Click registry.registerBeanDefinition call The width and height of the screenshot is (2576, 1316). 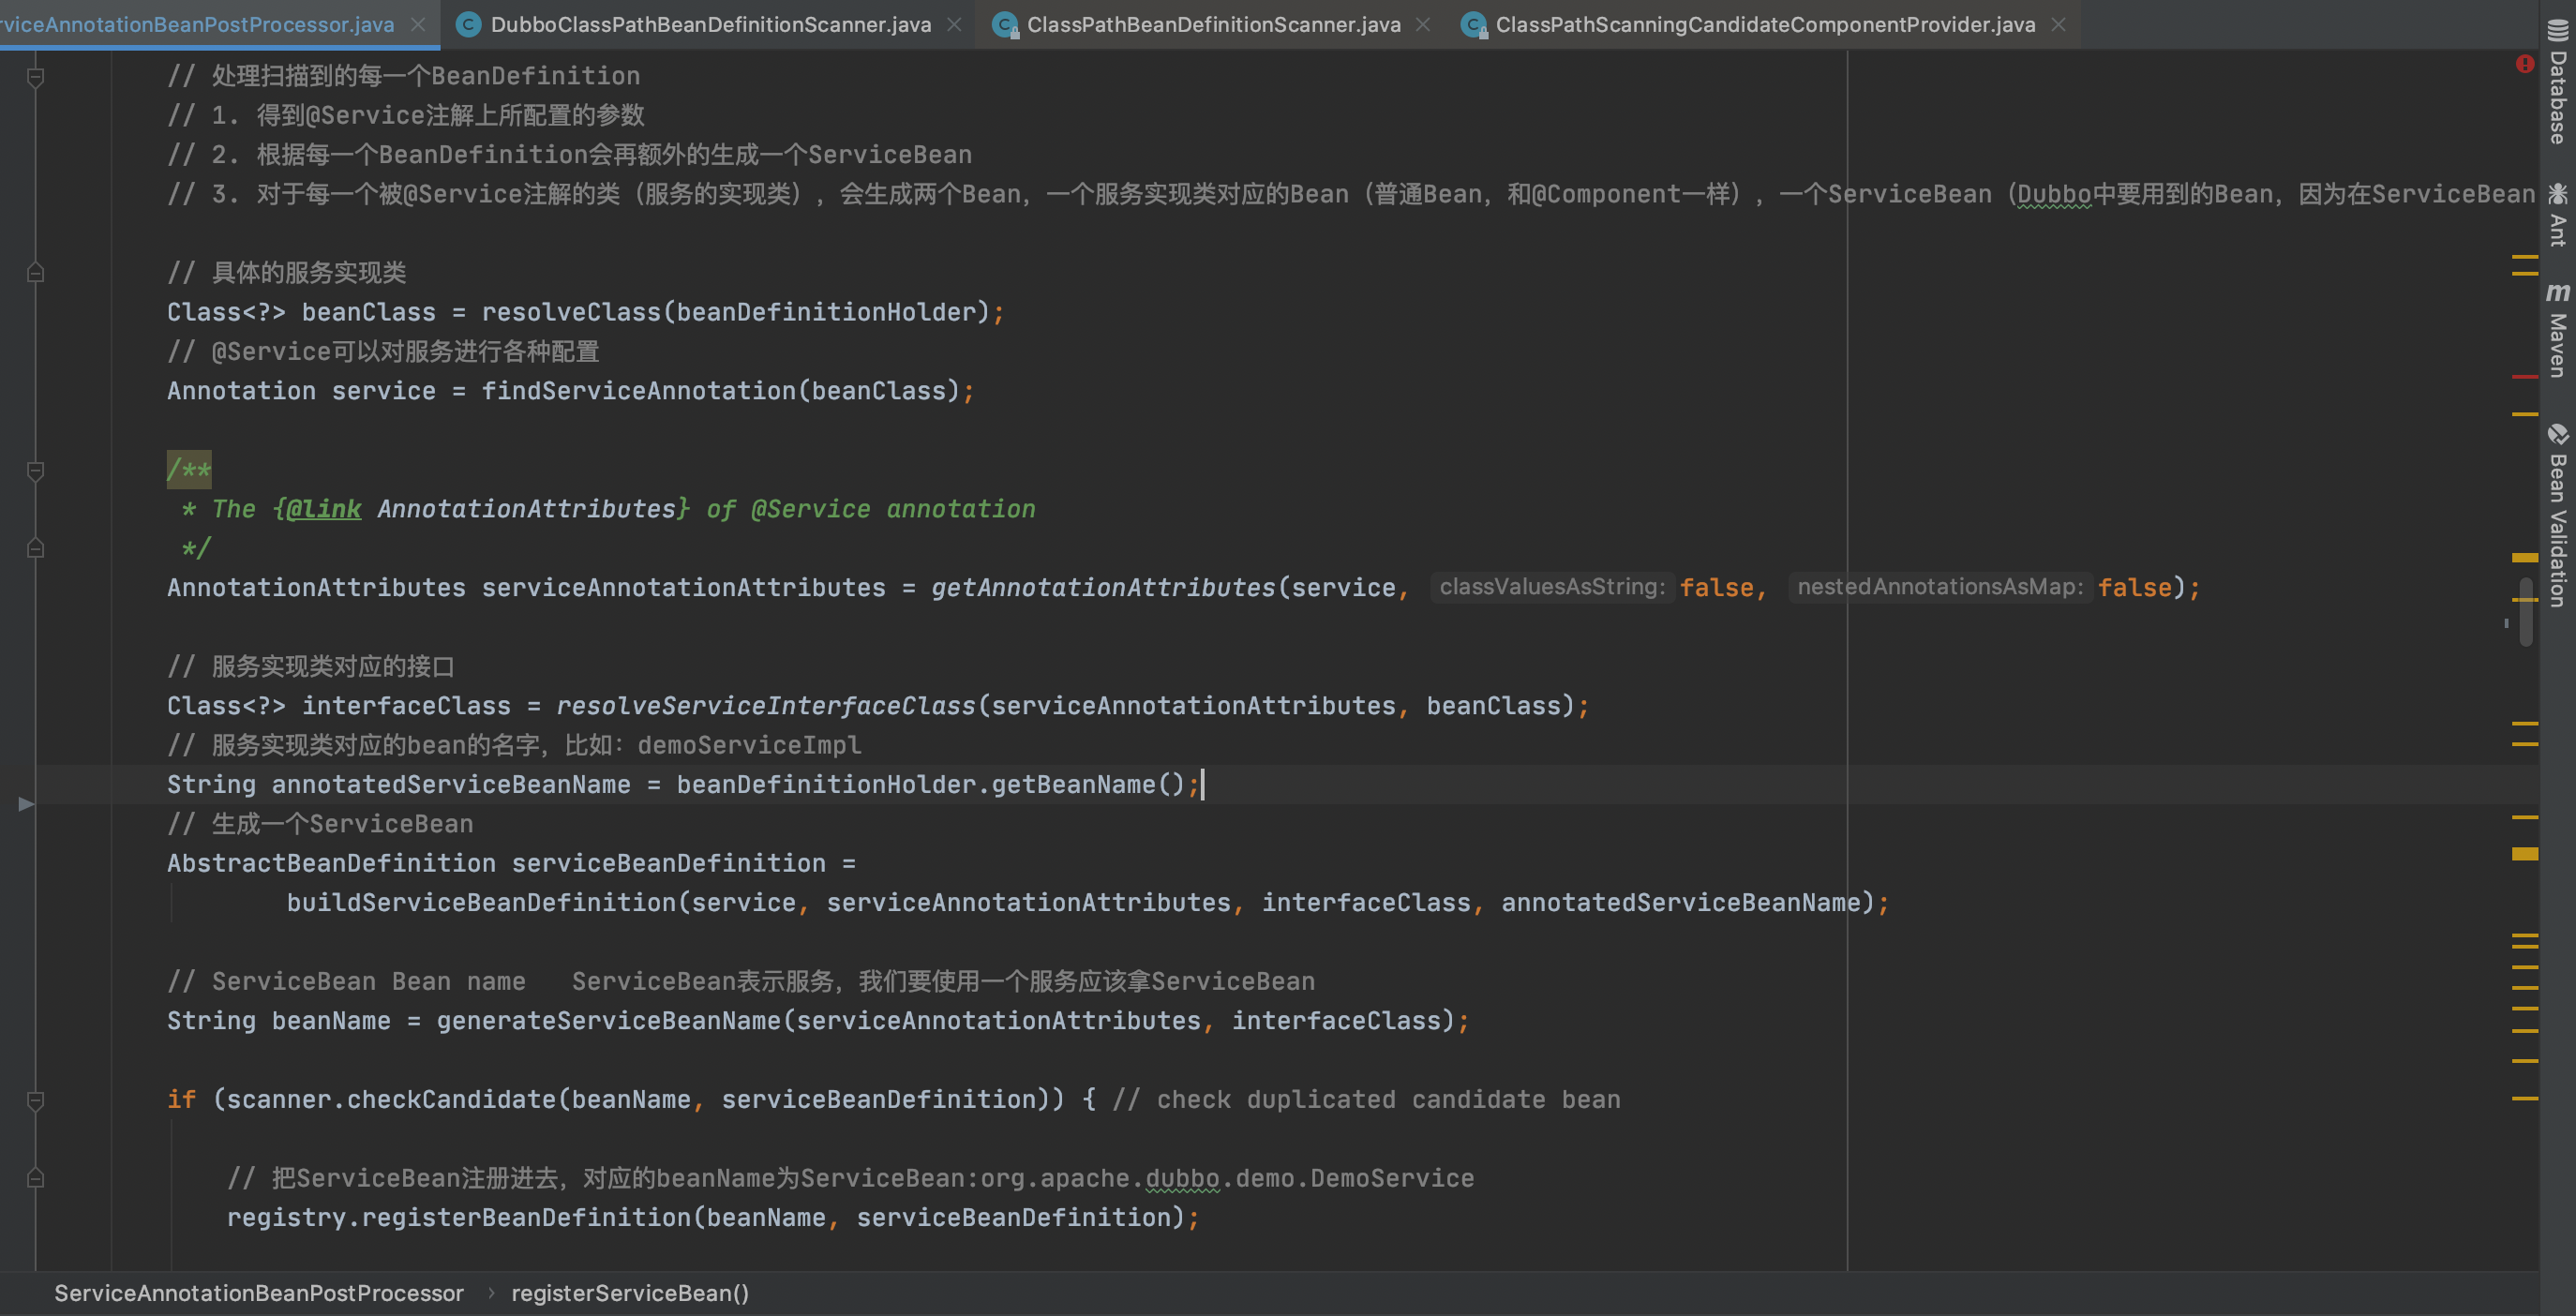tap(459, 1218)
